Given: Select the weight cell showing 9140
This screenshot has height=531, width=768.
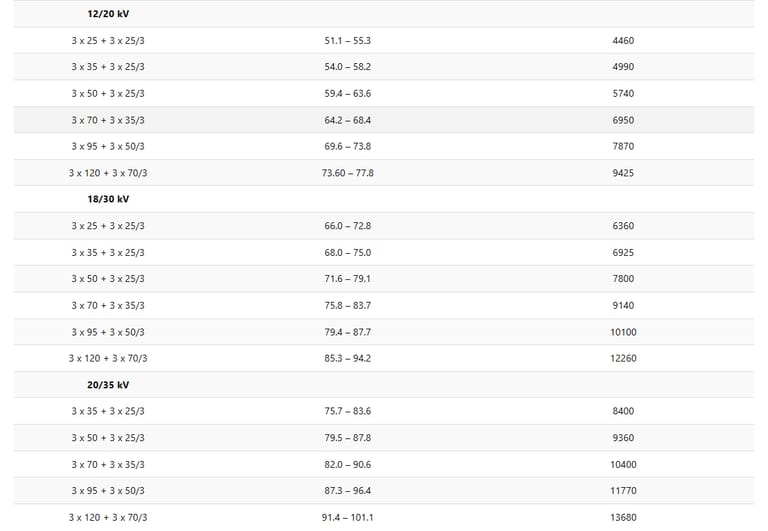Looking at the screenshot, I should (623, 305).
